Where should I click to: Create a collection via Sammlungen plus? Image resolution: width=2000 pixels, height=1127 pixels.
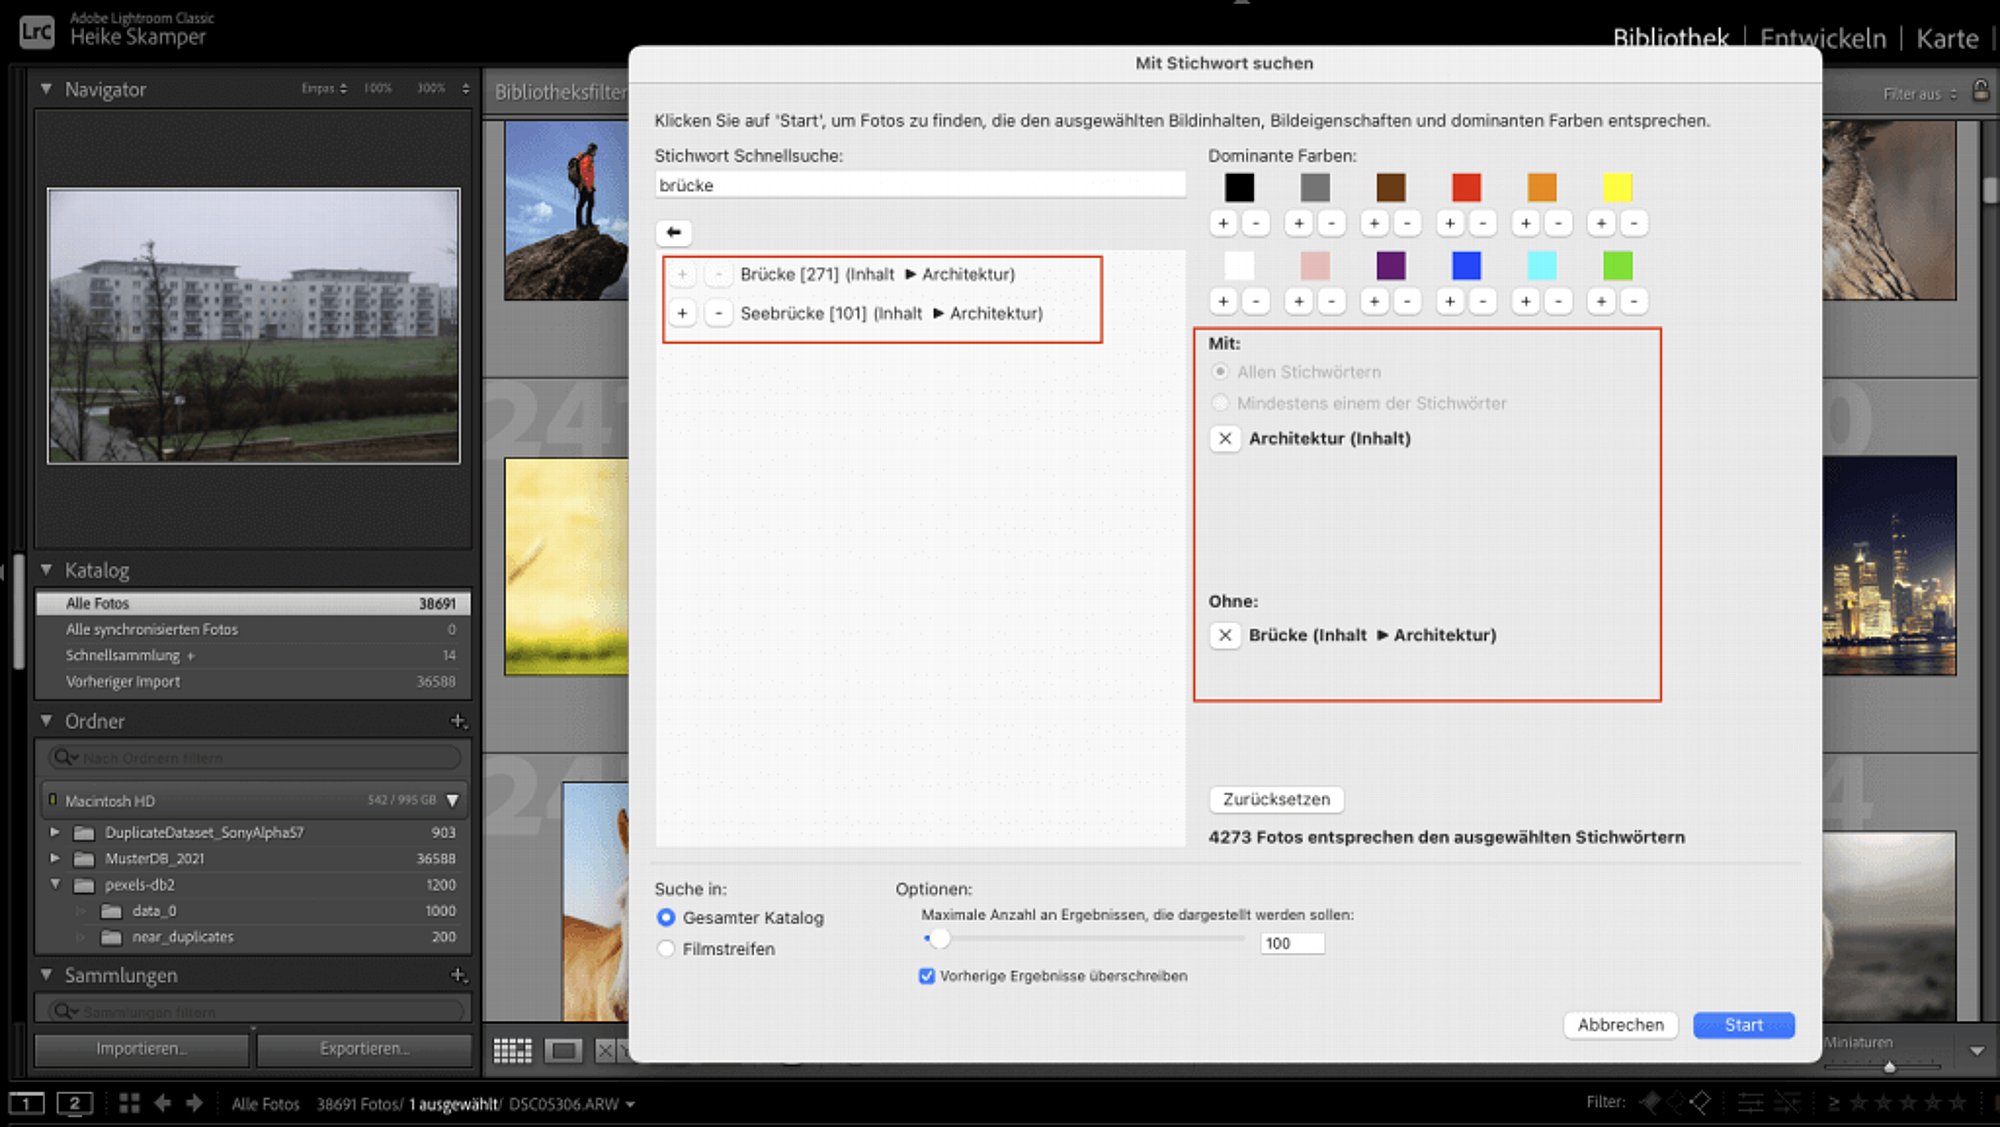click(458, 975)
